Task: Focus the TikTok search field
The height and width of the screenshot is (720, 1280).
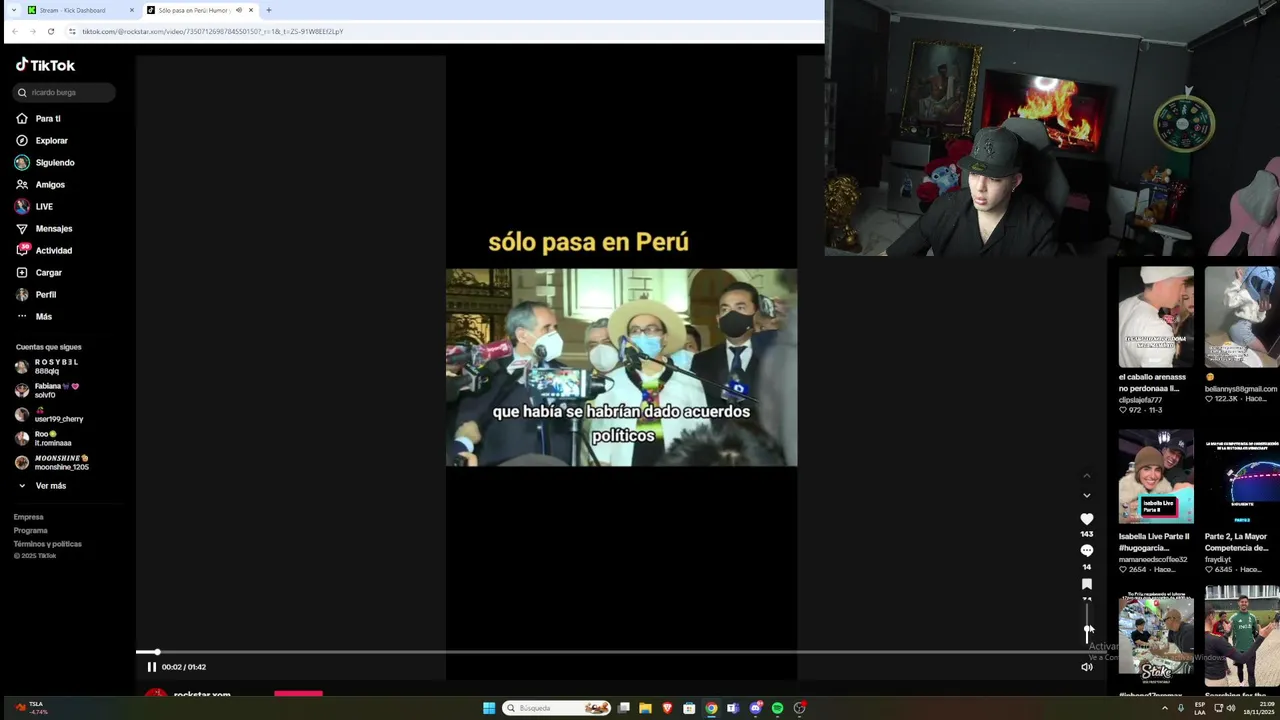Action: click(x=65, y=92)
